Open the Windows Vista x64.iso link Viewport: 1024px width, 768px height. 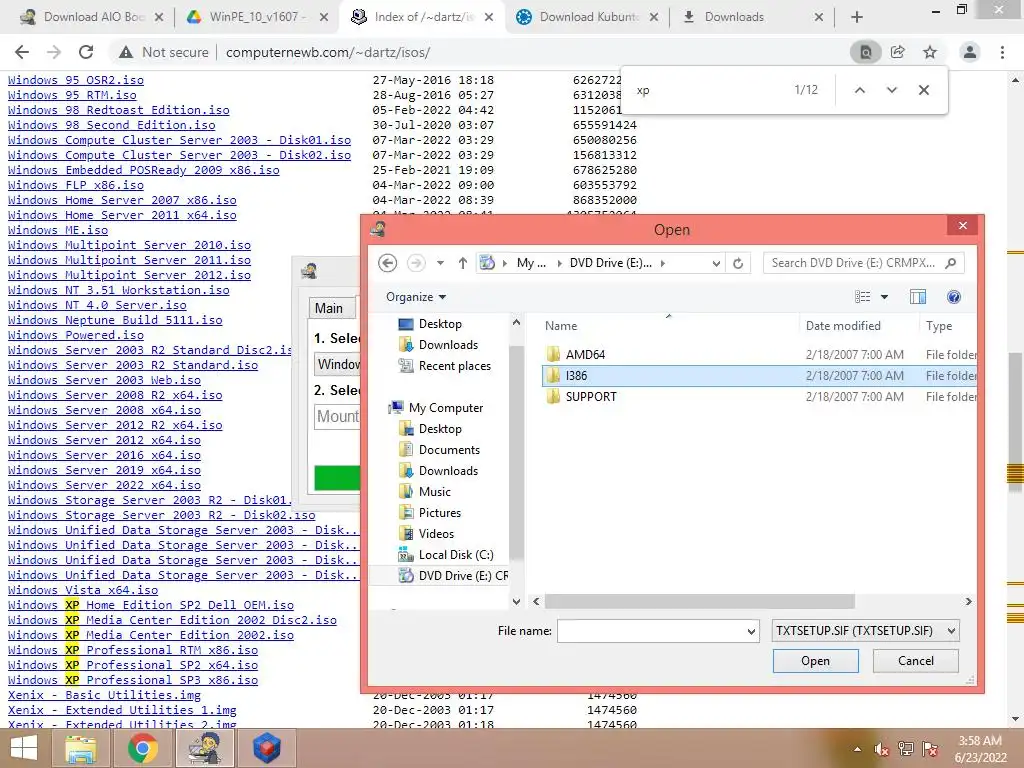tap(83, 590)
